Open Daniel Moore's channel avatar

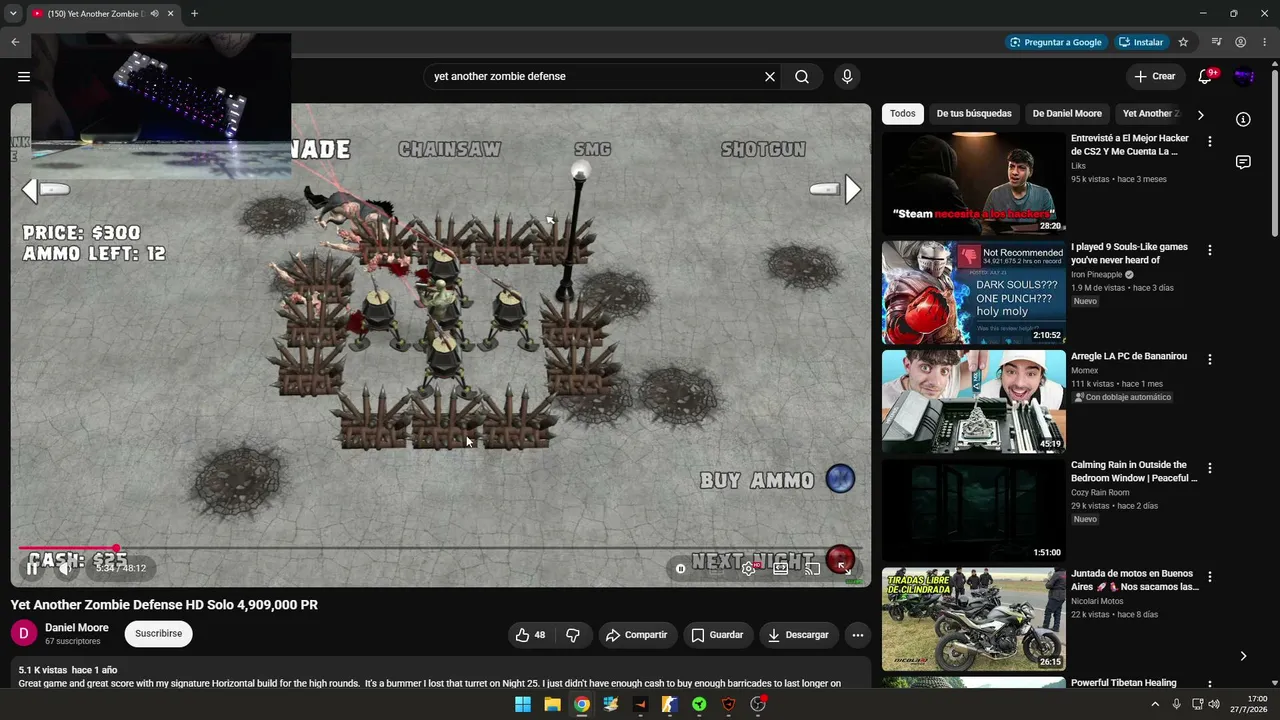pyautogui.click(x=24, y=633)
